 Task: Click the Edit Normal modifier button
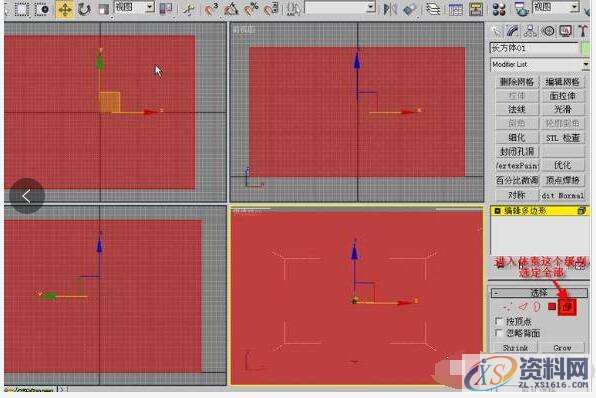click(562, 195)
